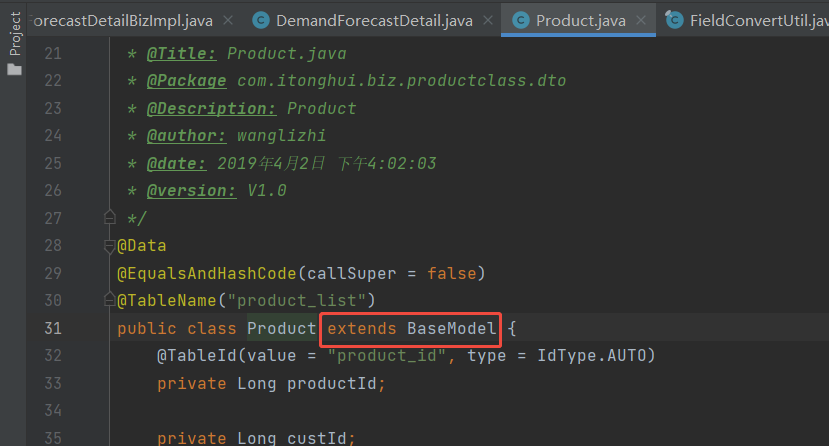This screenshot has width=829, height=446.
Task: Toggle the fold marker at @TableName line
Action: pos(109,300)
